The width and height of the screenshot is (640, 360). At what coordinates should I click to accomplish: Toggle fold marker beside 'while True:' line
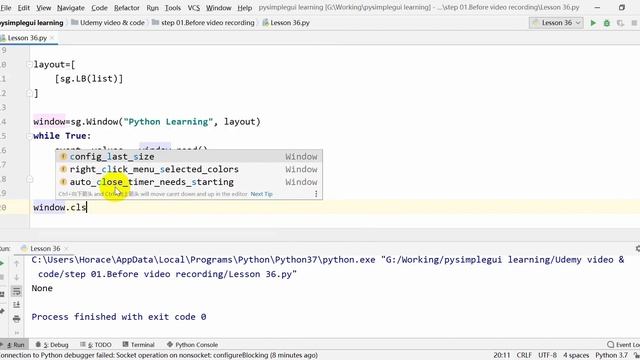(x=29, y=136)
